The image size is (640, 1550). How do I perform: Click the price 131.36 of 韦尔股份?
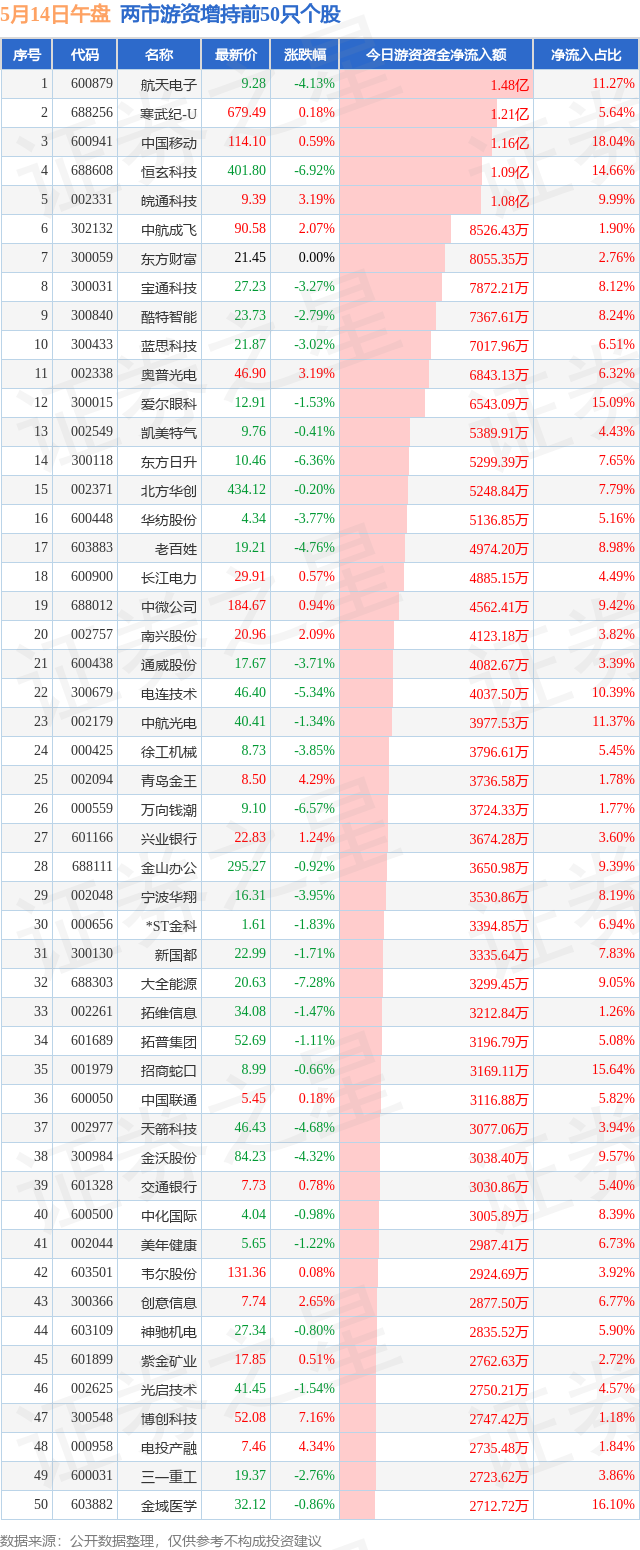point(247,1273)
